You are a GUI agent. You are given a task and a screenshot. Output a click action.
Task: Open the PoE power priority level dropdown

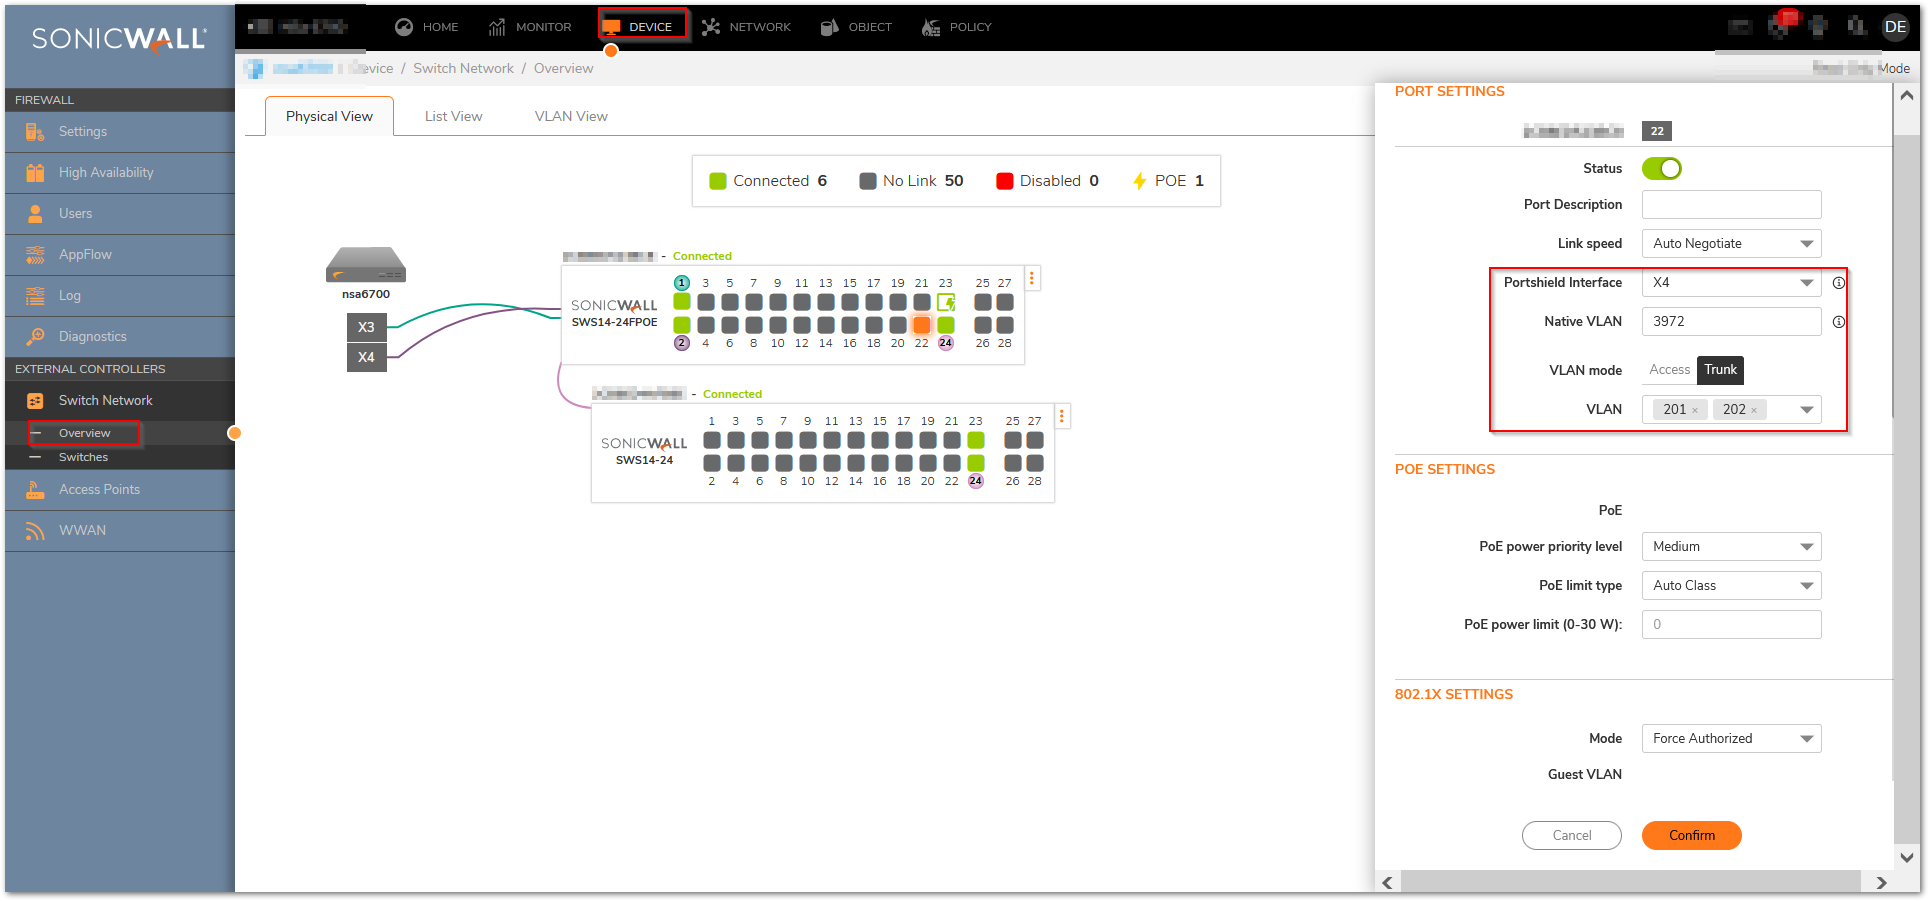point(1731,547)
